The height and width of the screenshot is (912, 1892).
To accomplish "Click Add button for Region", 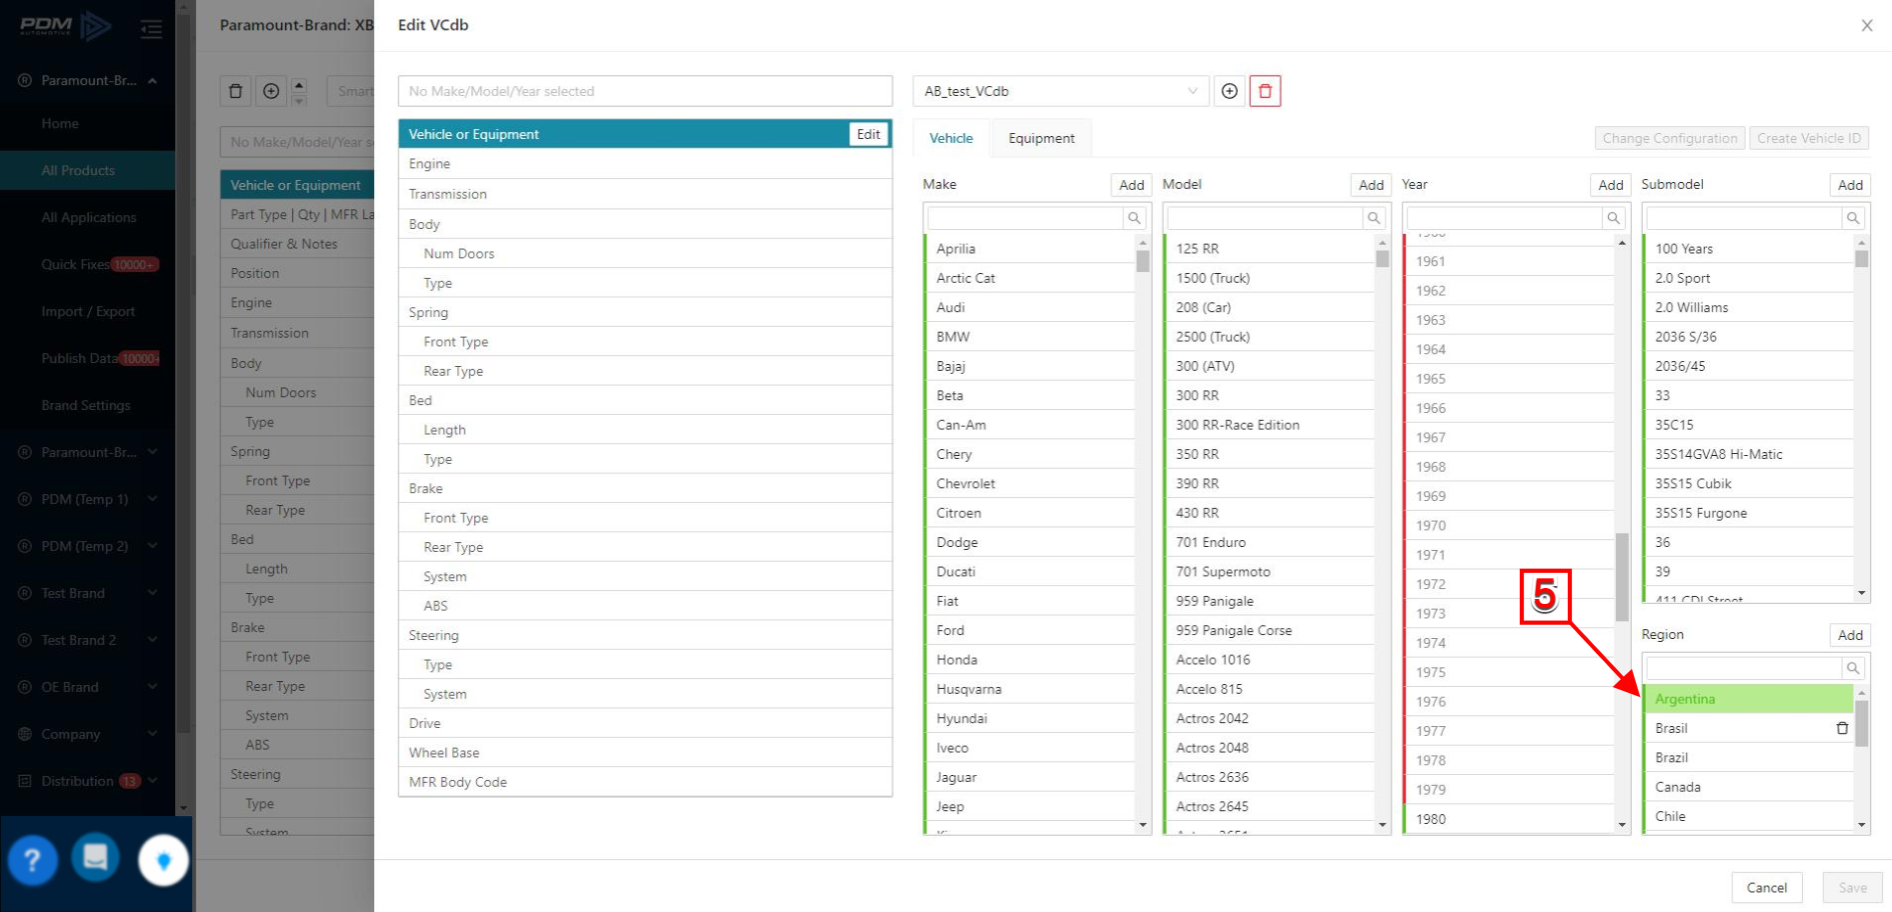I will (1850, 635).
